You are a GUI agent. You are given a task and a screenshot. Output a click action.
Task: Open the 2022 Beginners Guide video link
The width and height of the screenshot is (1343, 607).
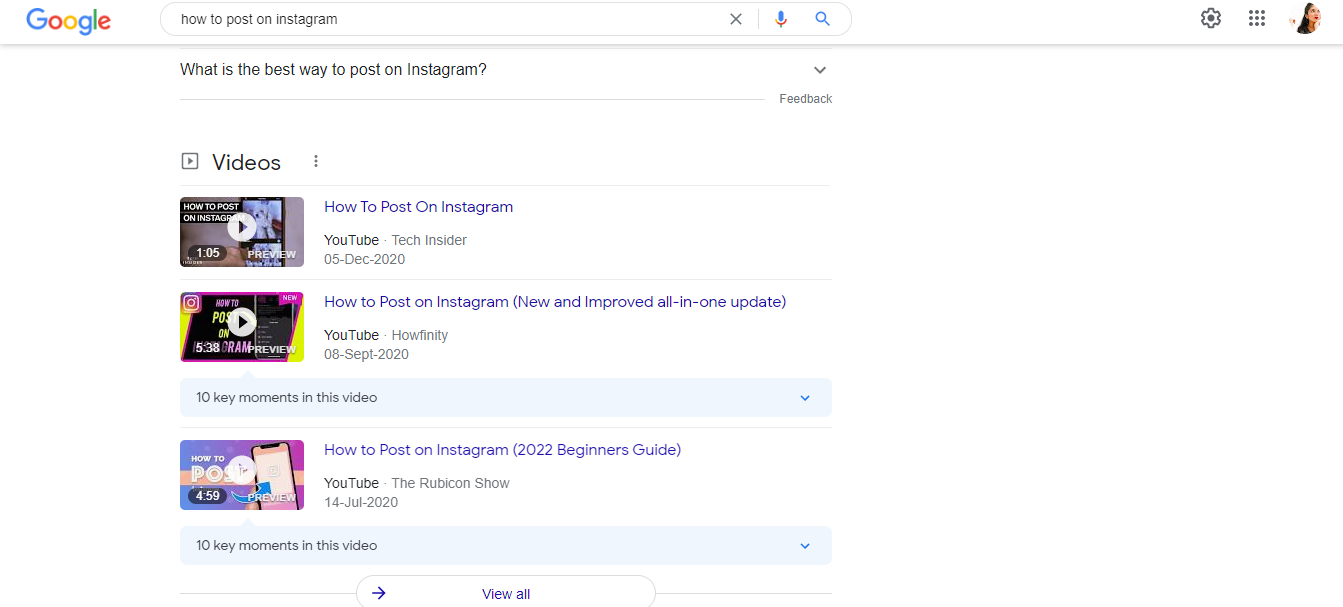pyautogui.click(x=502, y=449)
